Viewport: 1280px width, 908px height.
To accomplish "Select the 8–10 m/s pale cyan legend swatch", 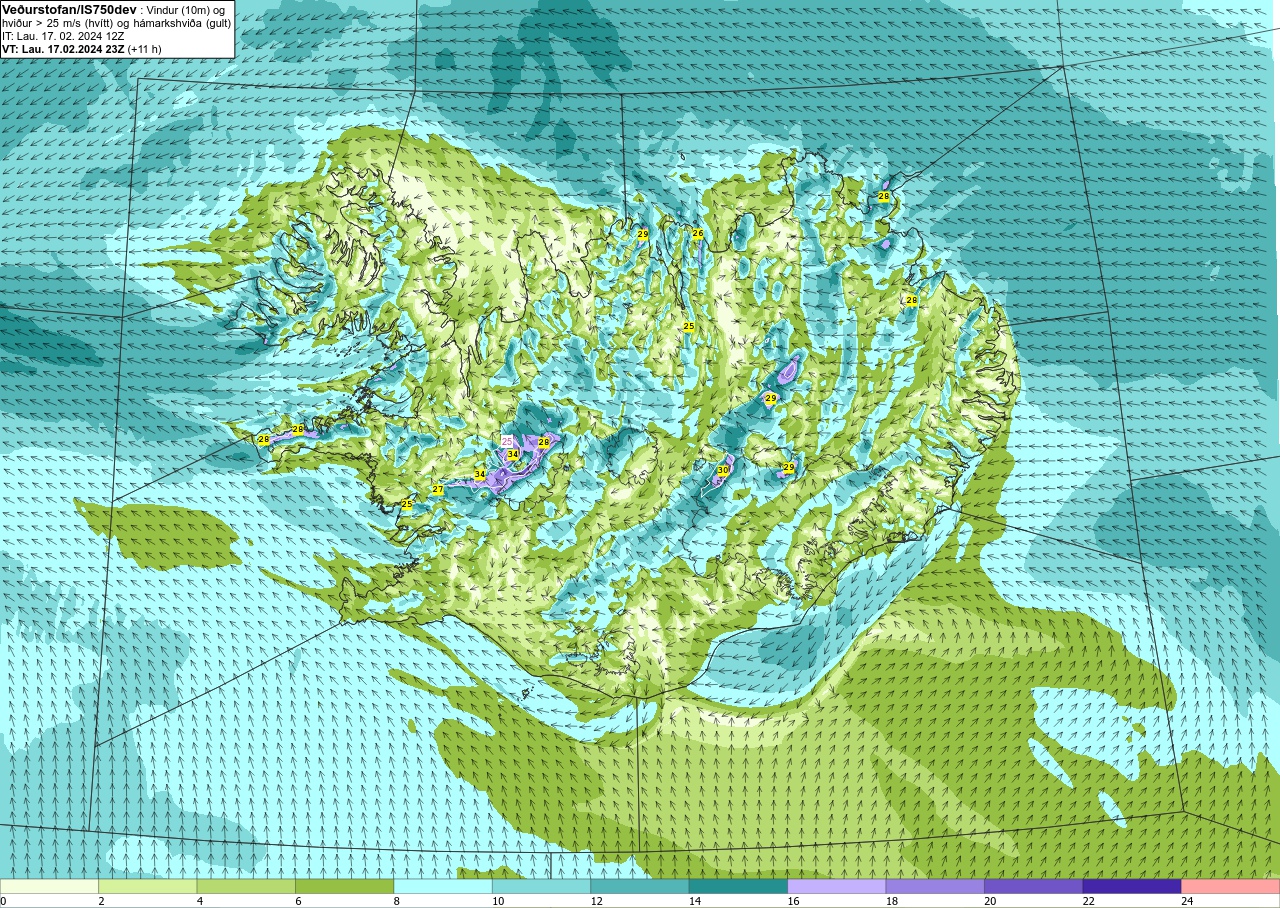I will click(443, 886).
